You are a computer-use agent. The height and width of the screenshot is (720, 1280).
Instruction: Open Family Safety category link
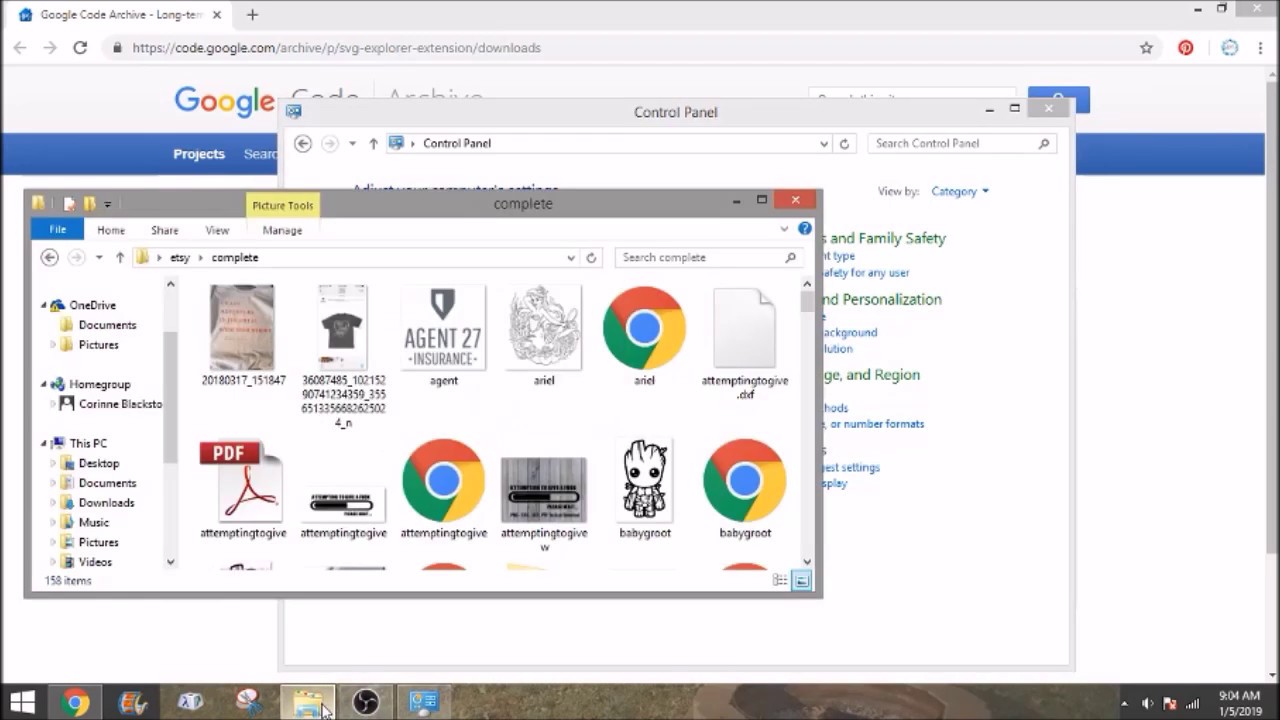pyautogui.click(x=883, y=238)
